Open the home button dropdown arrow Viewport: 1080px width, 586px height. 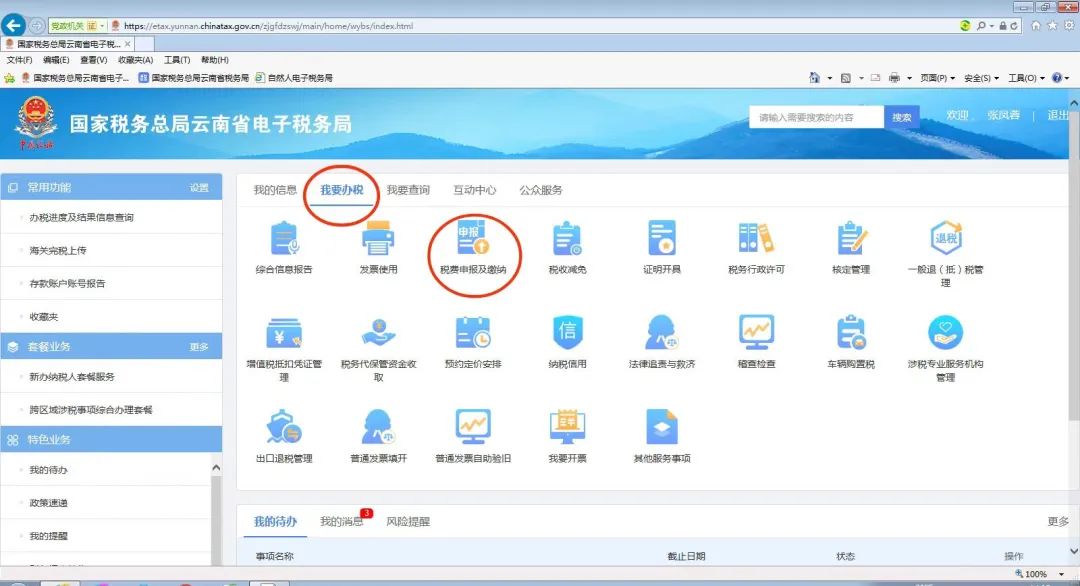(829, 78)
